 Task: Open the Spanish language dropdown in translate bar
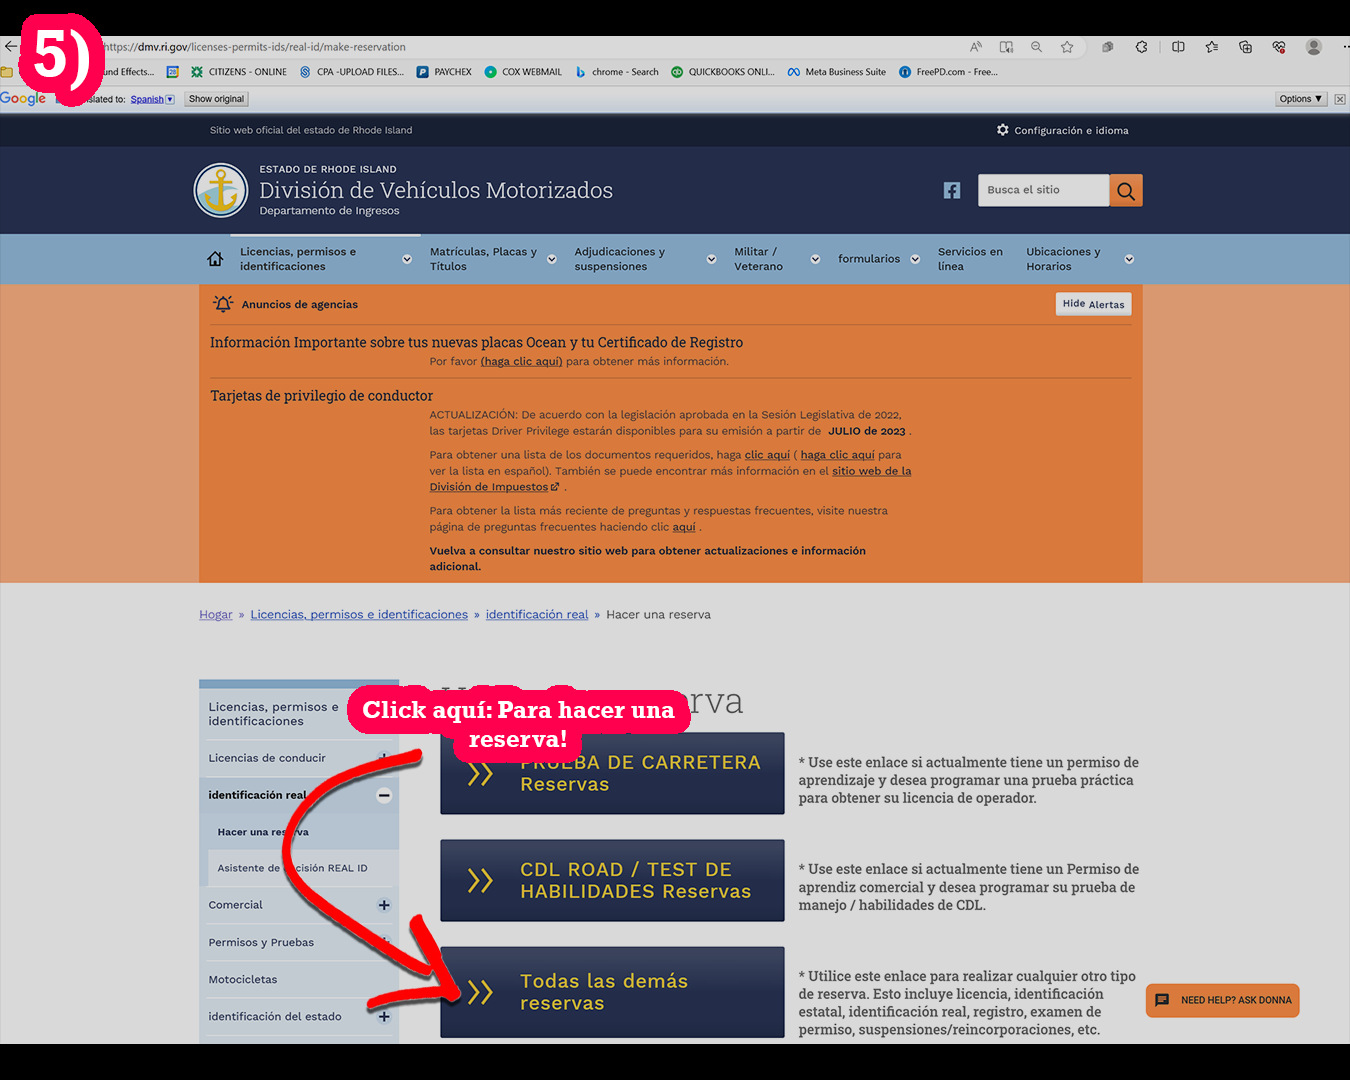coord(152,99)
